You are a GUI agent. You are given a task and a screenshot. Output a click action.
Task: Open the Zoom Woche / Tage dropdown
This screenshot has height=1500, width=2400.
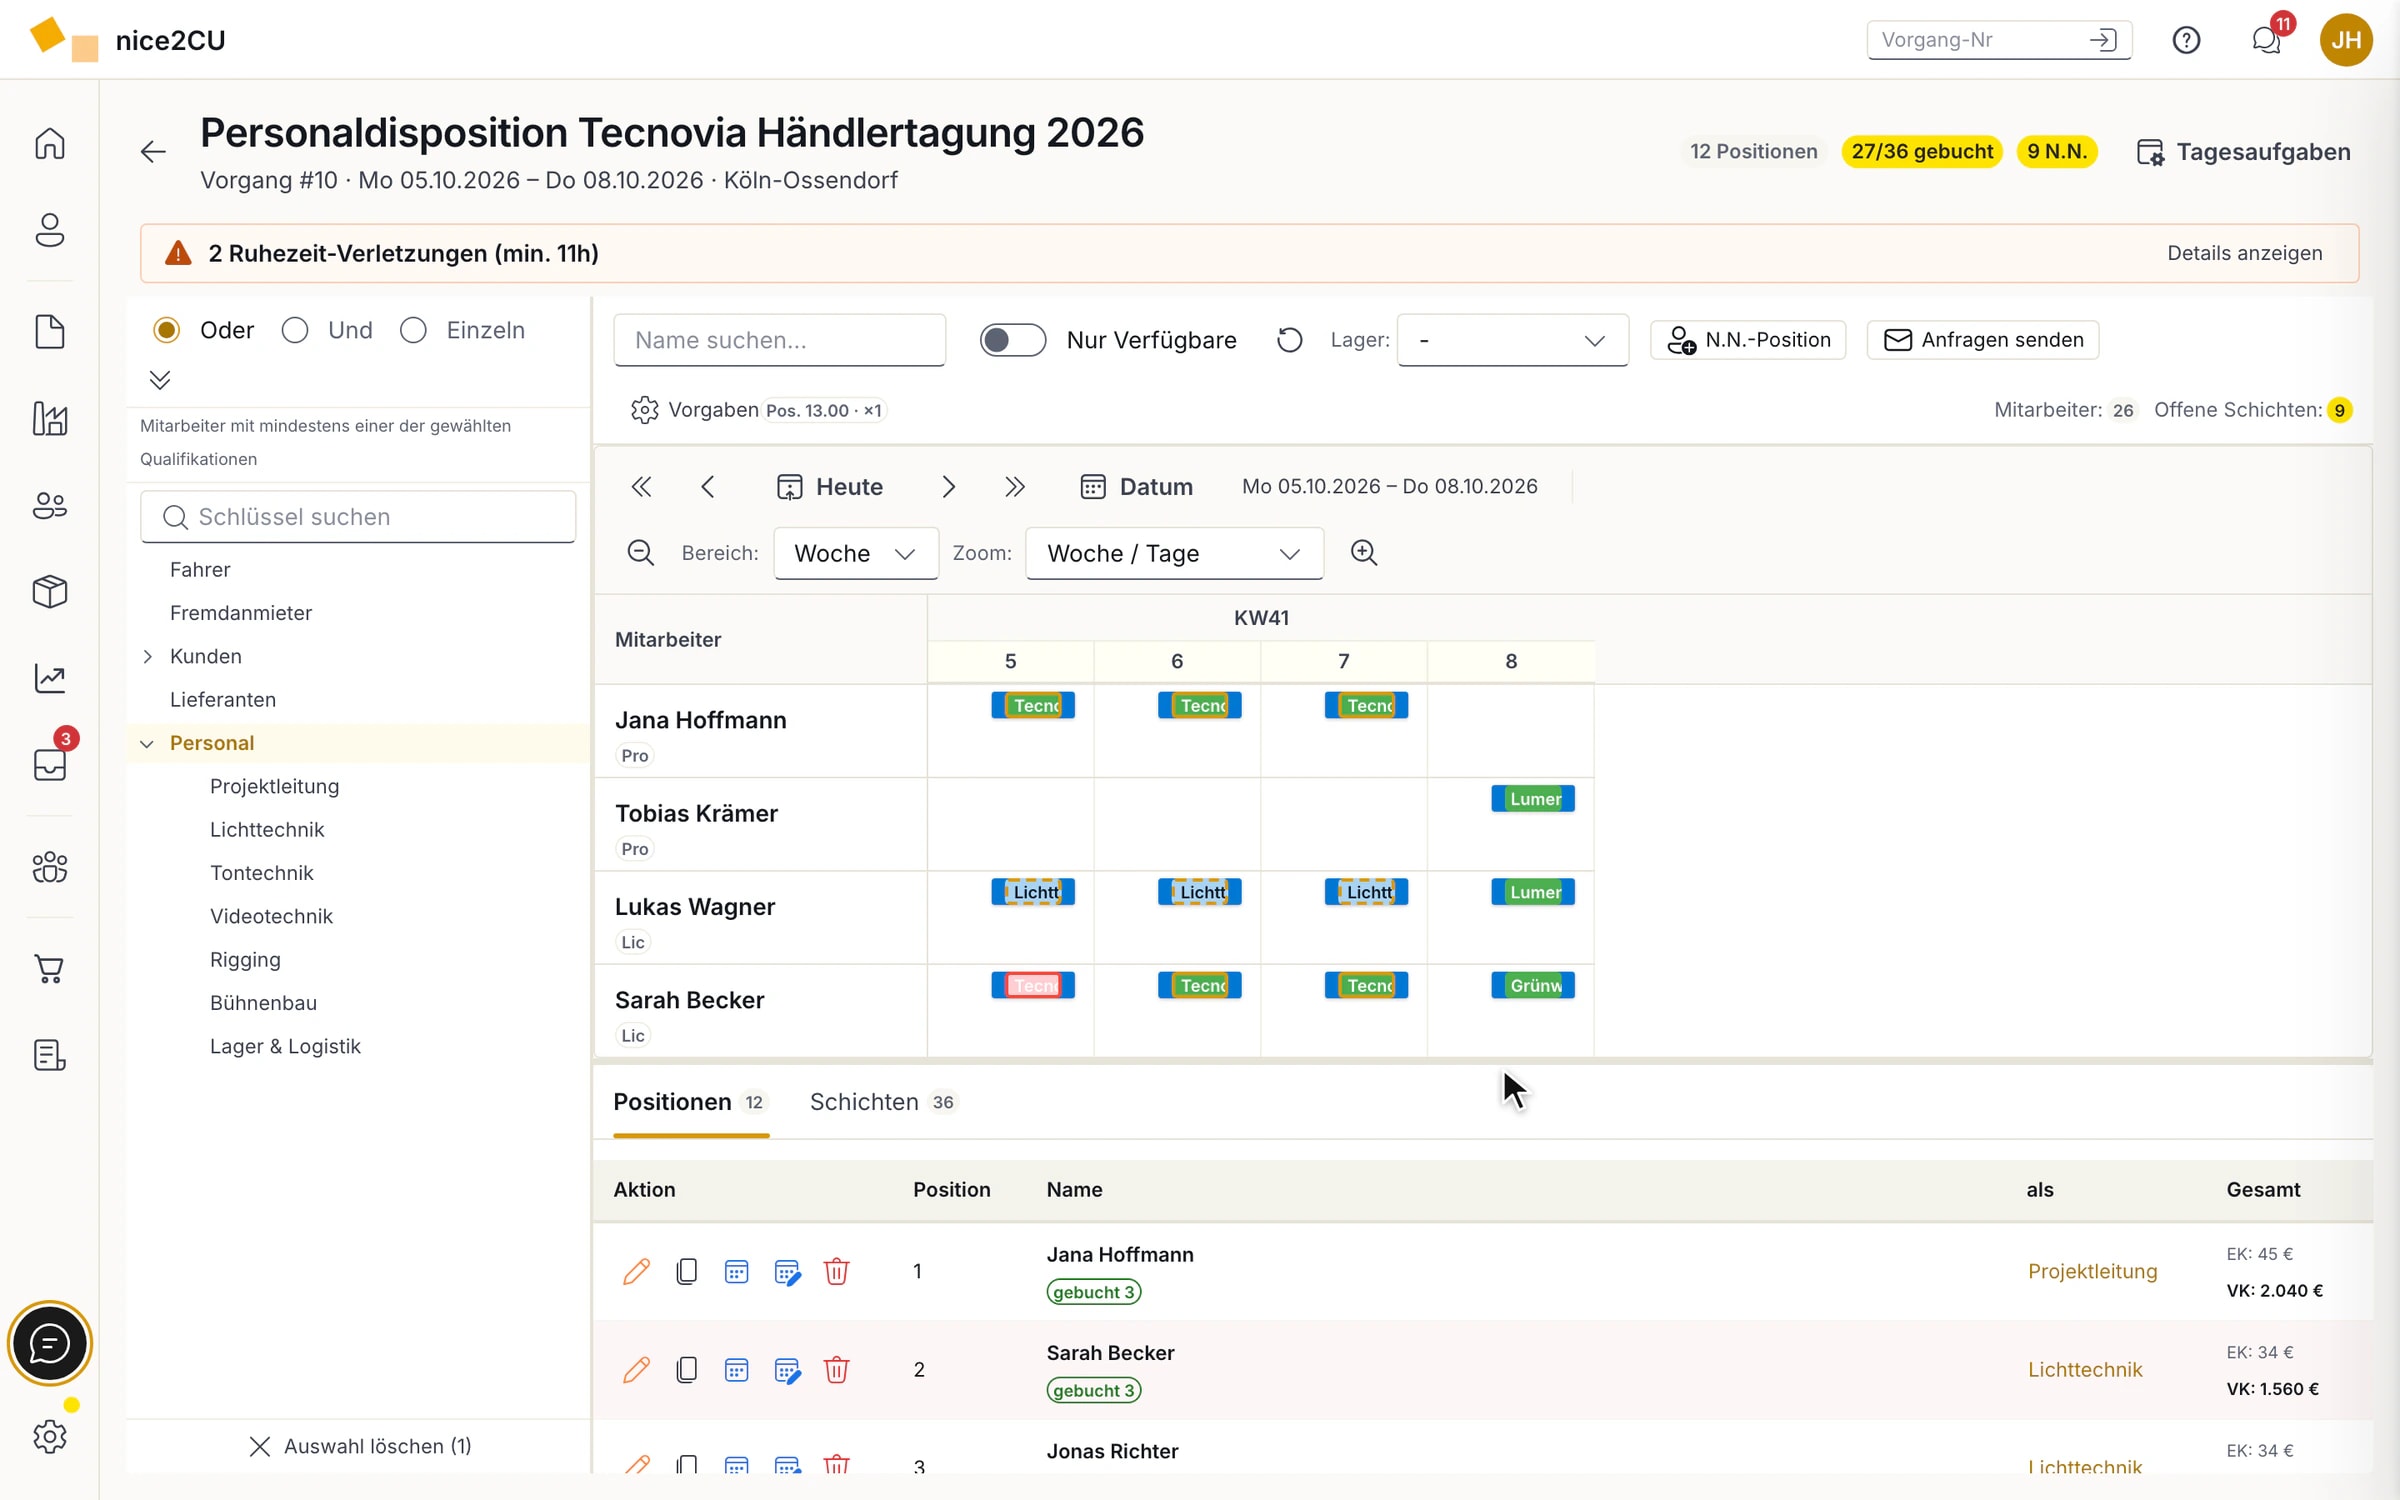(1174, 553)
